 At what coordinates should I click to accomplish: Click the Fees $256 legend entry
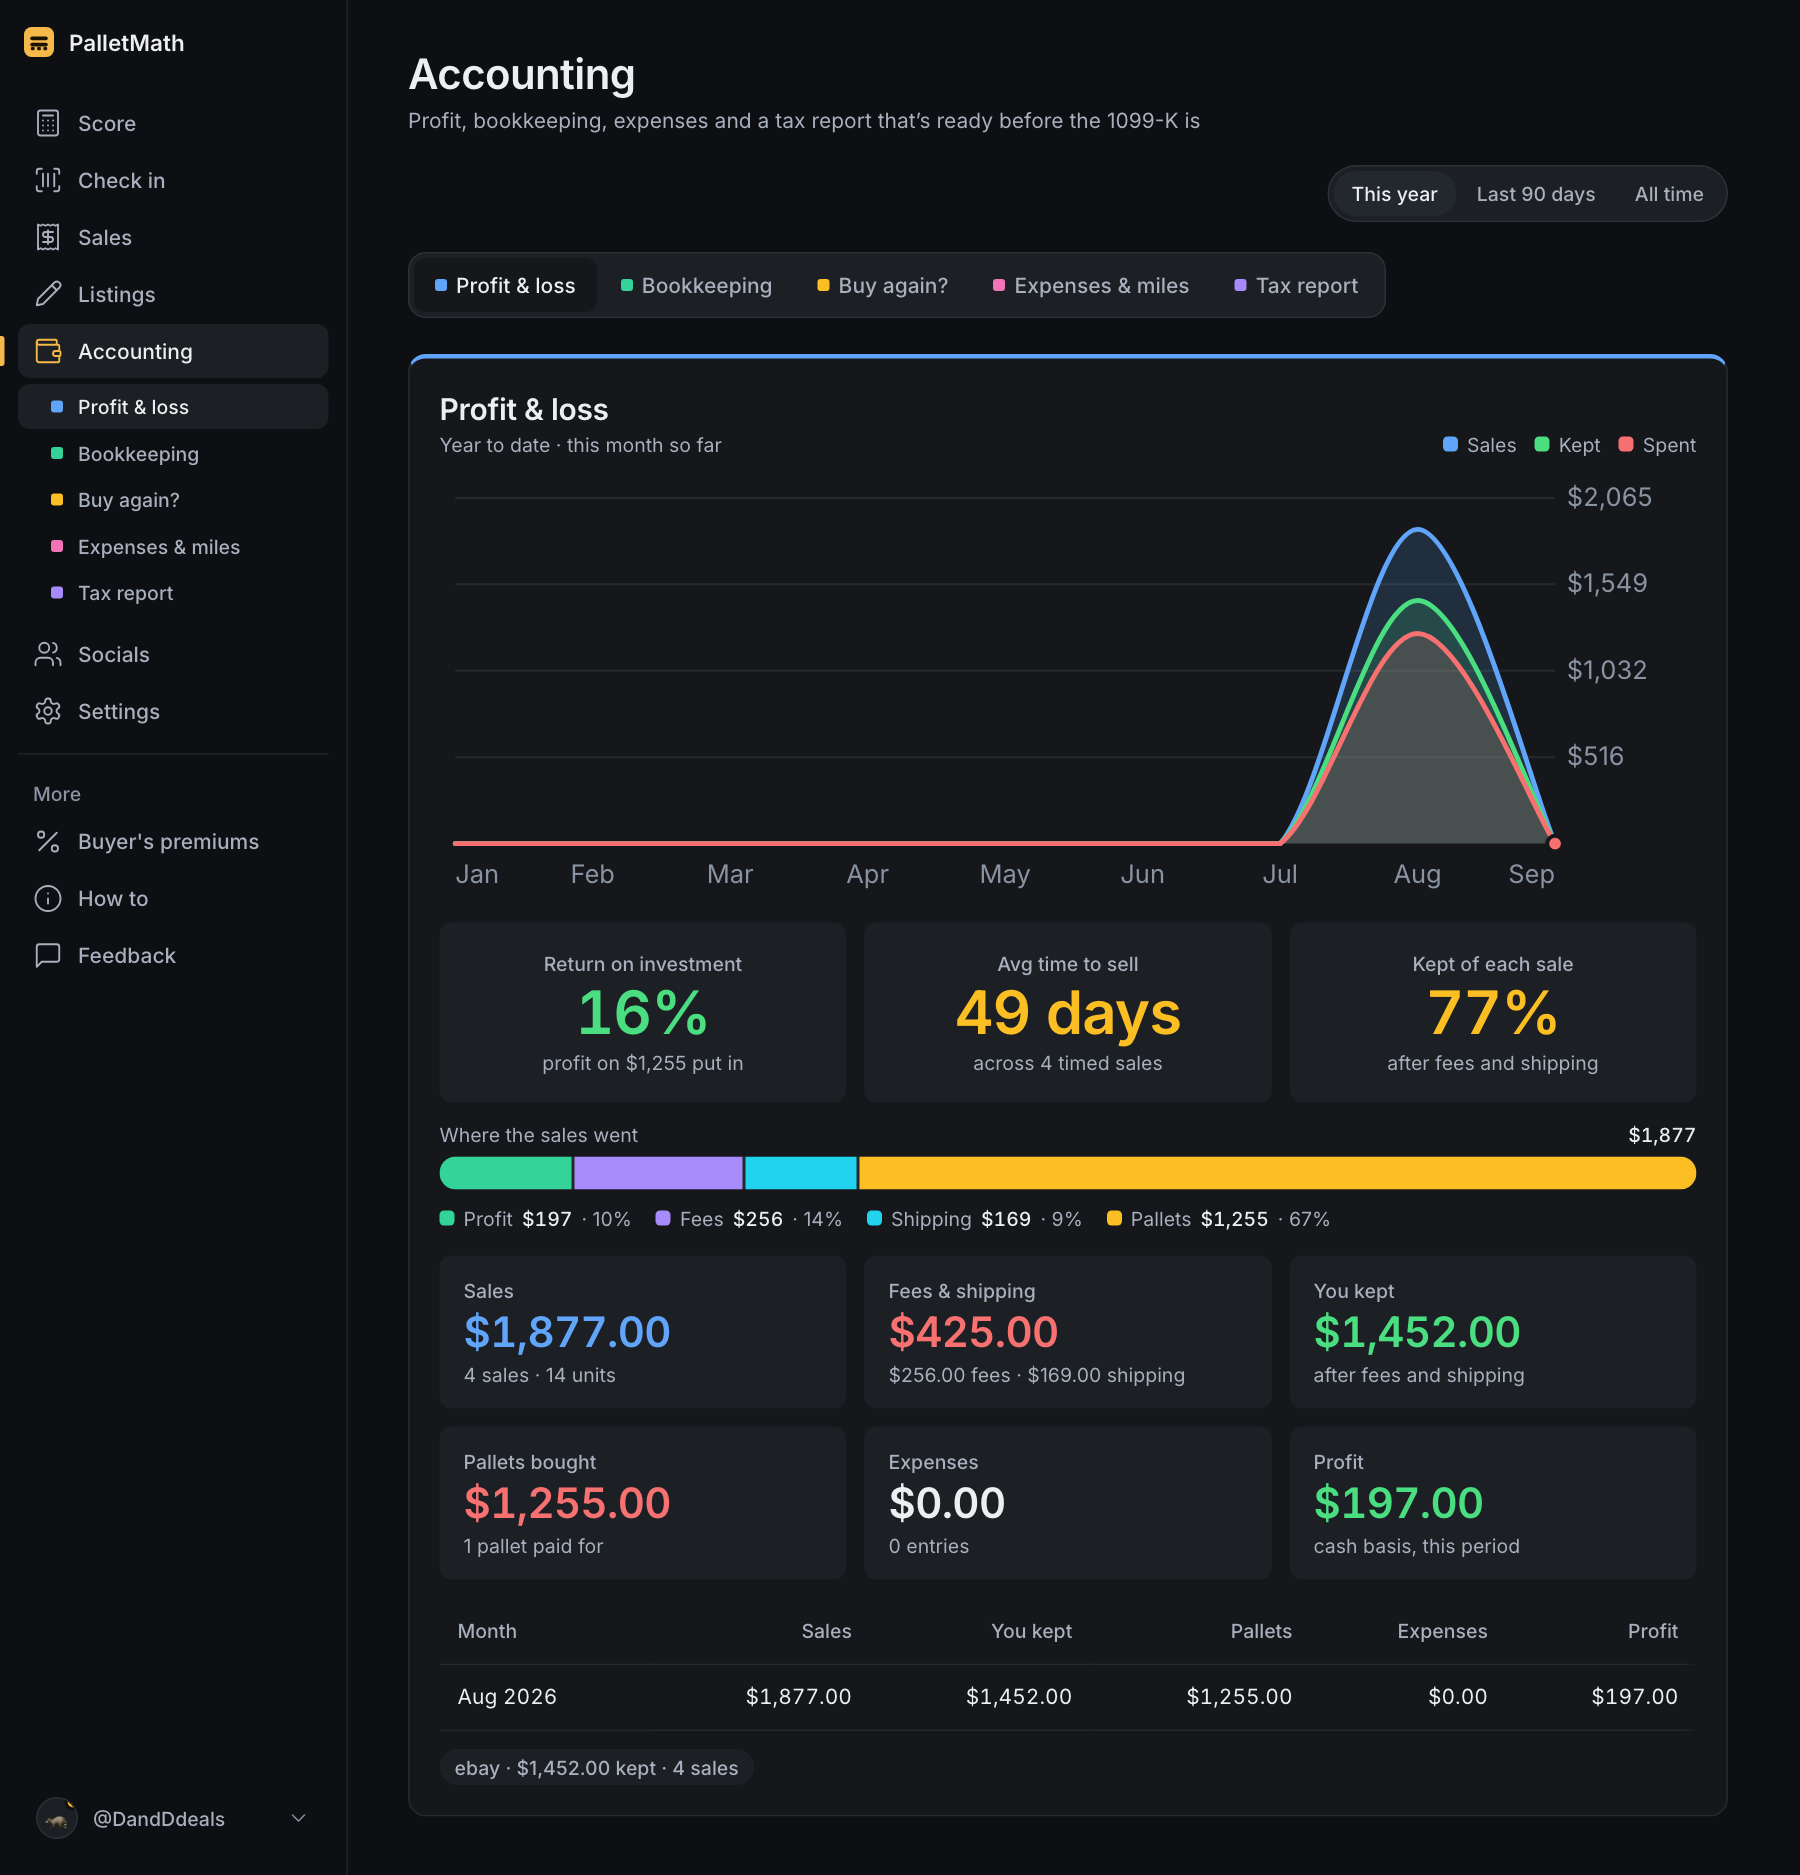pos(749,1219)
